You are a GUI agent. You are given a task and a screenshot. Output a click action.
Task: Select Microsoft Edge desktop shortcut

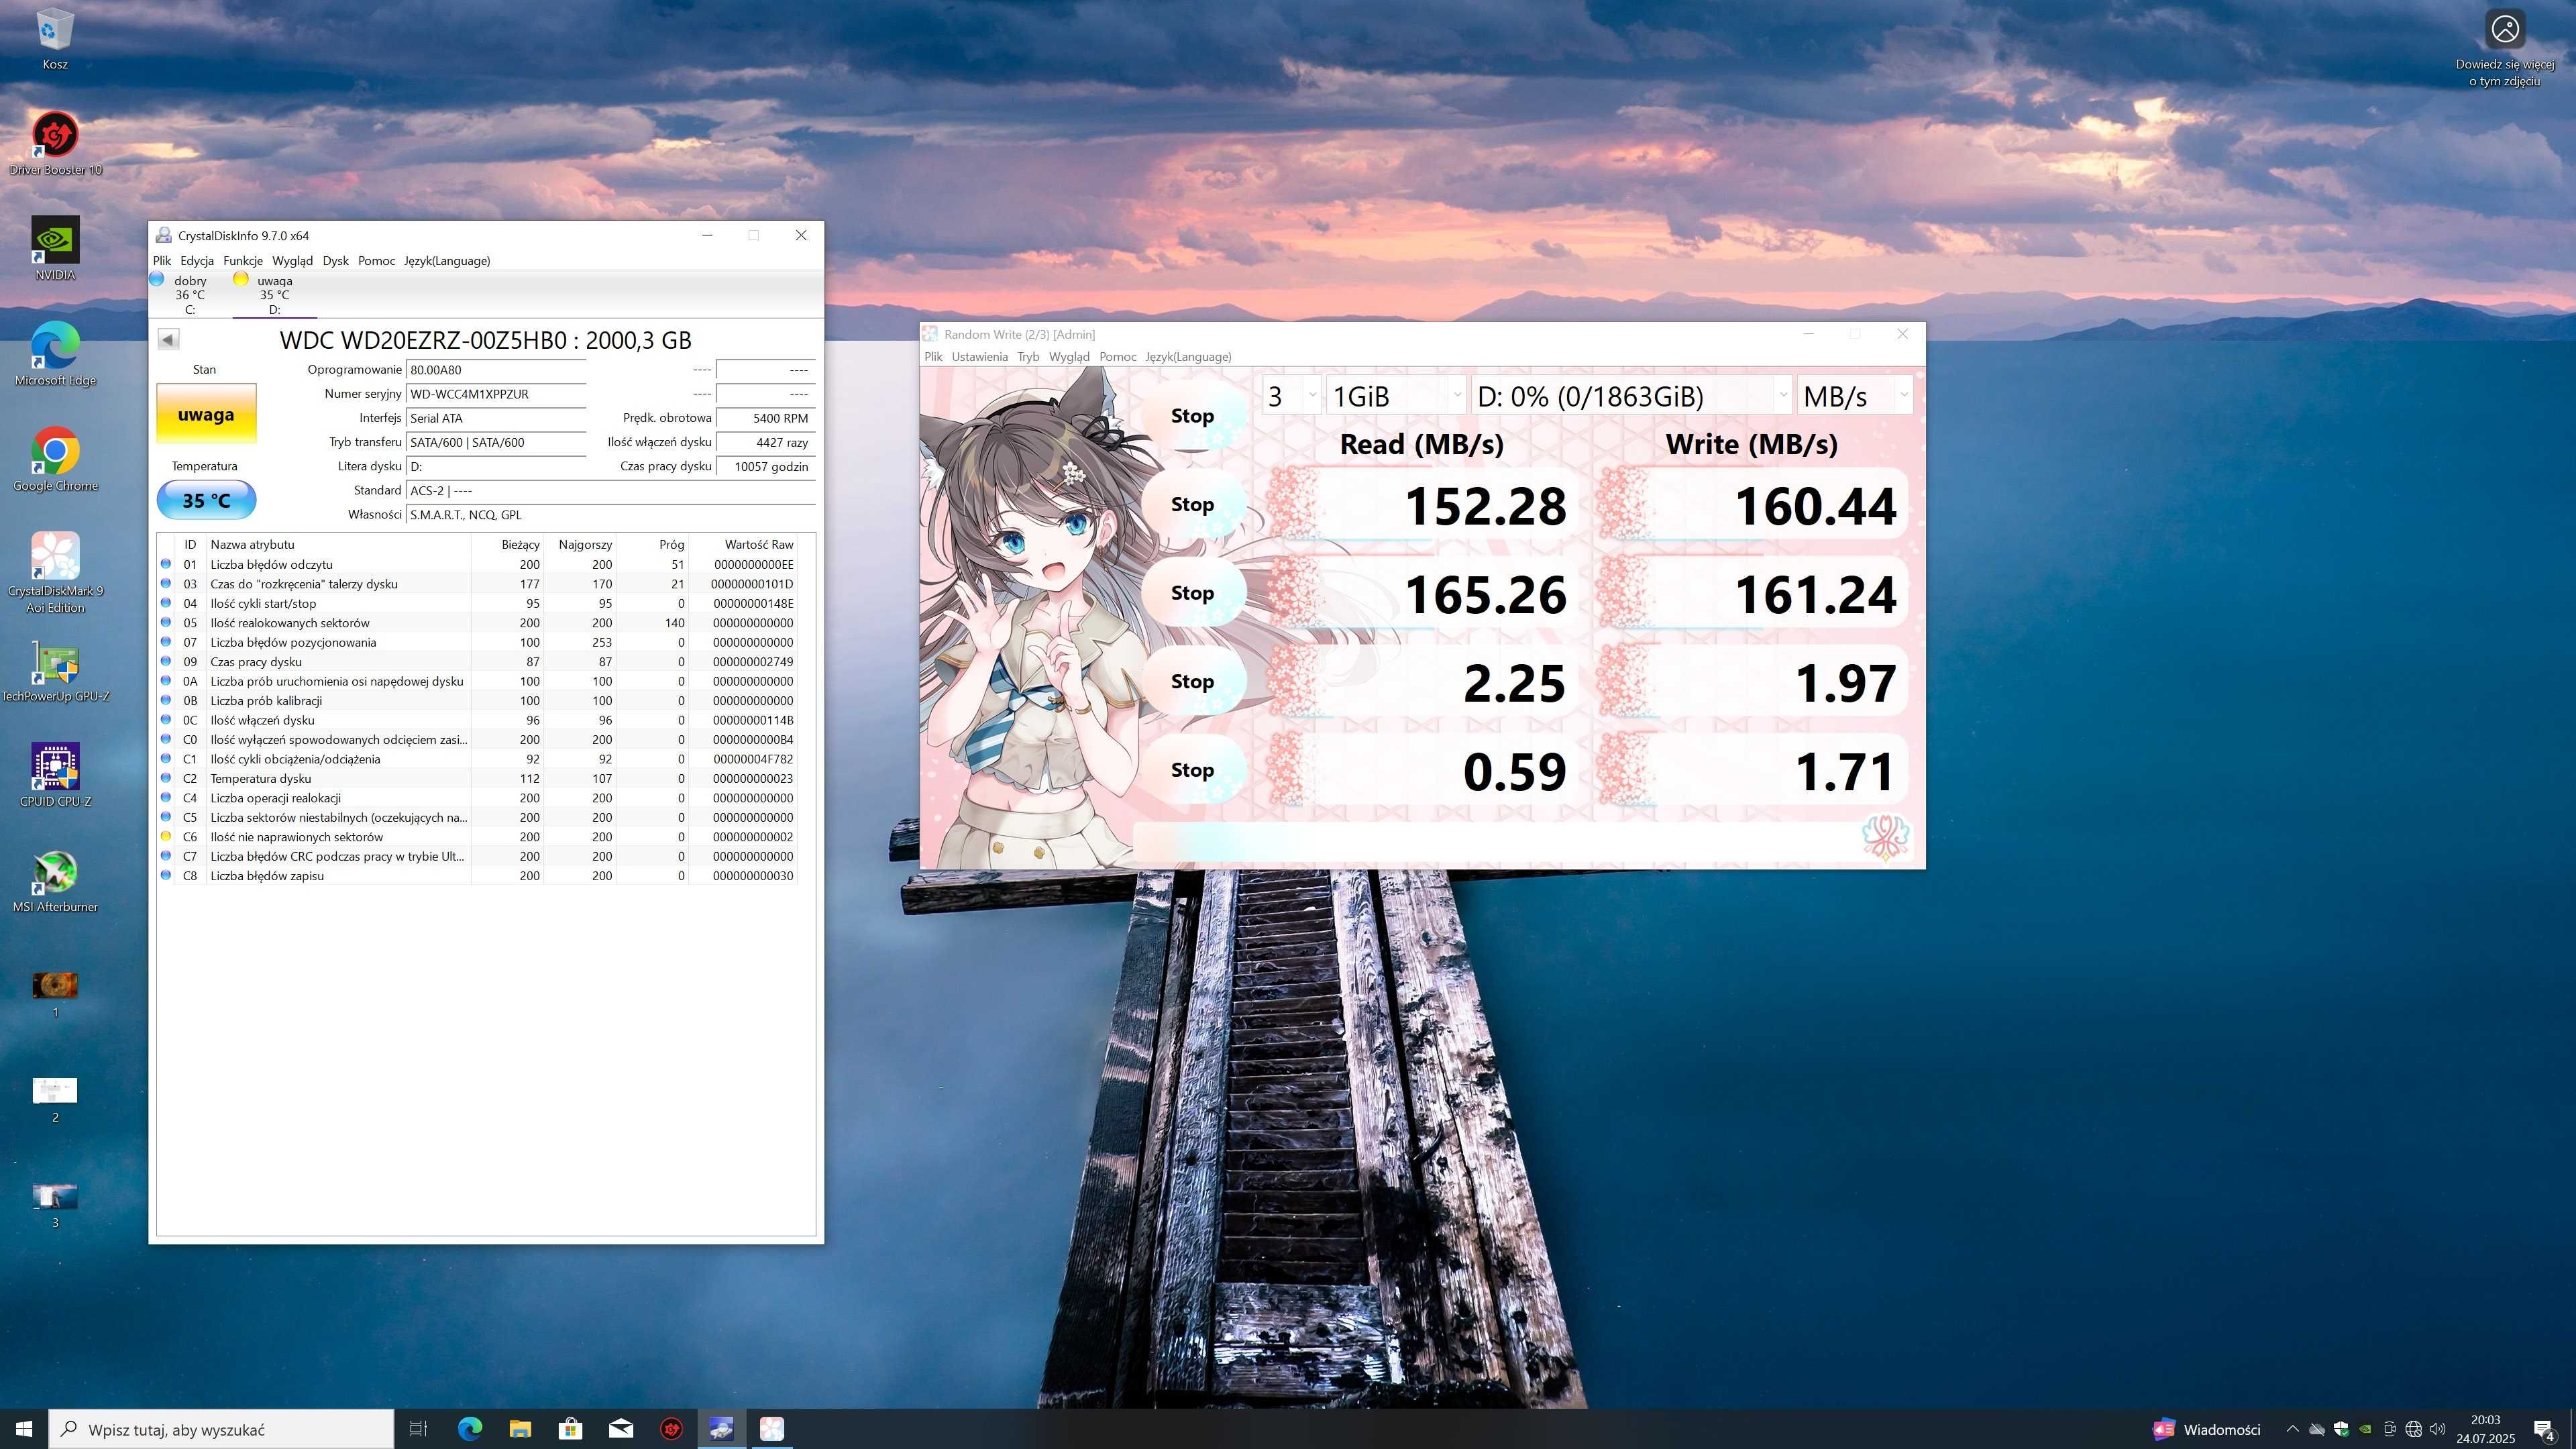[x=55, y=353]
